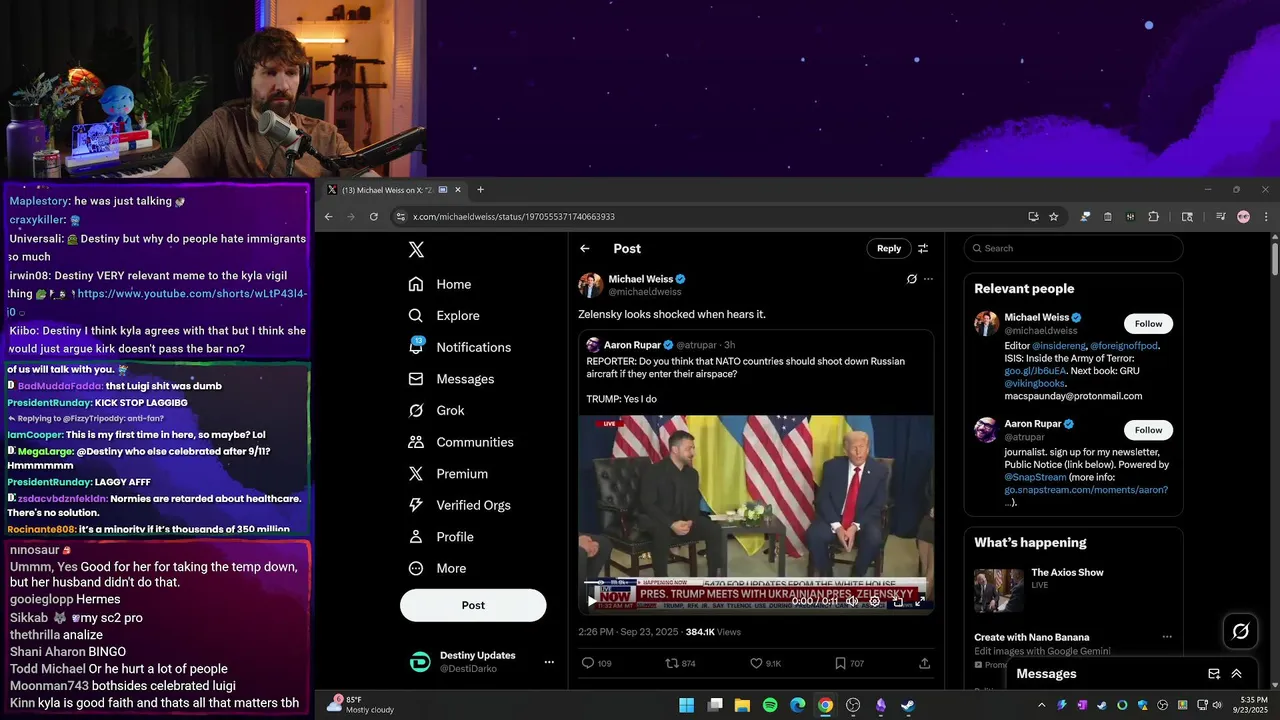
Task: Expand the Messages drawer chevrons
Action: pos(1236,674)
